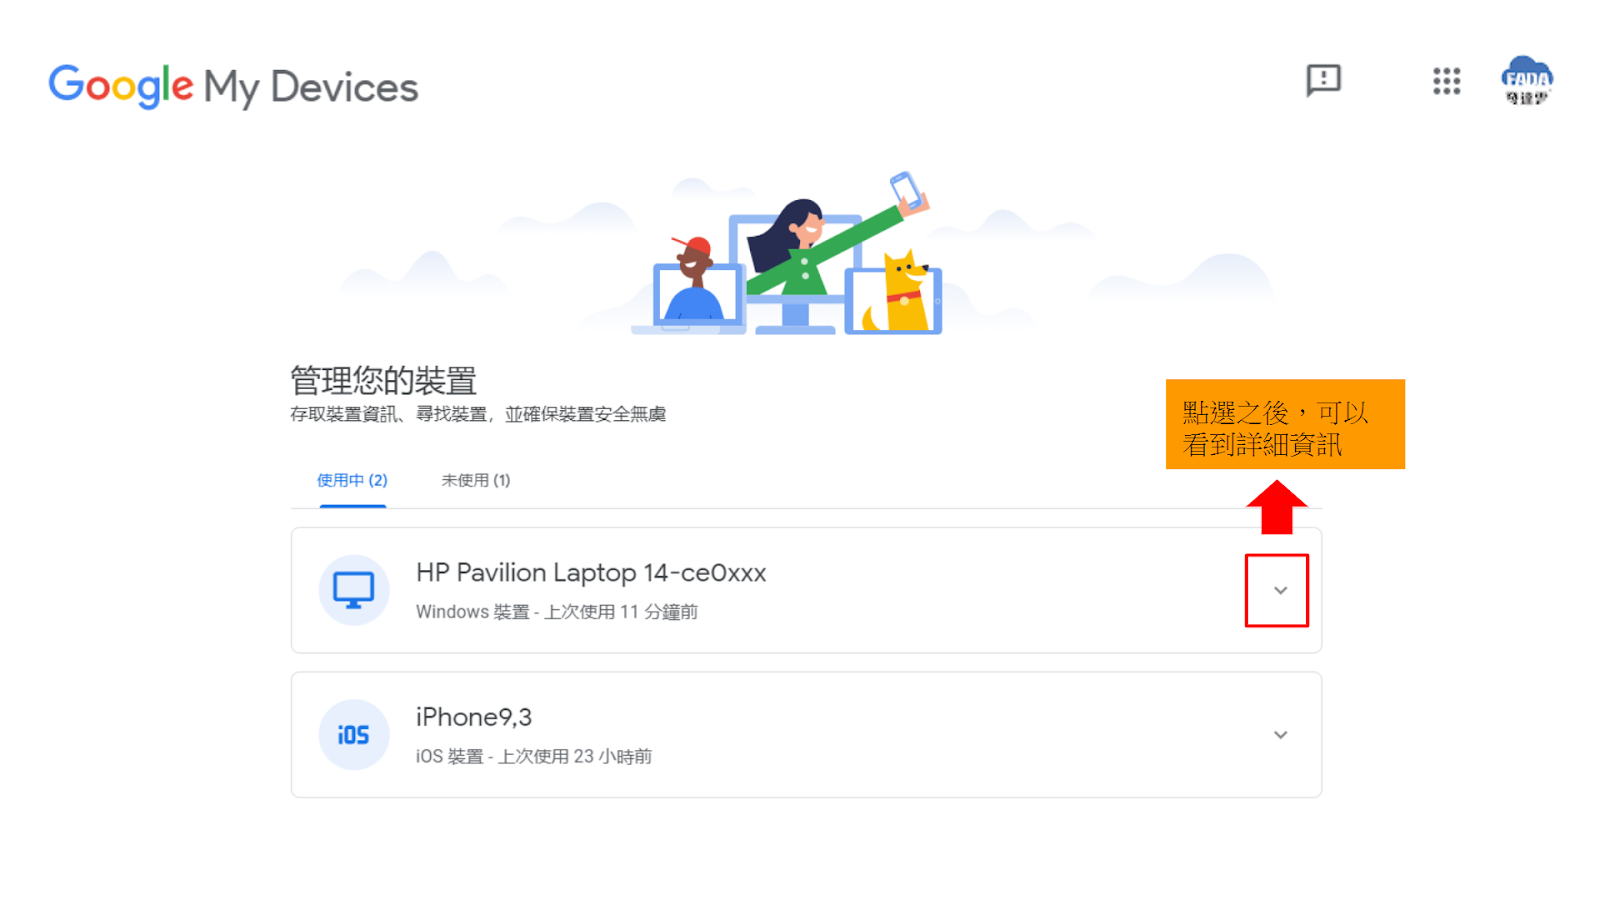Screen dimensions: 1600x900
Task: Open the Google apps grid launcher
Action: (1446, 81)
